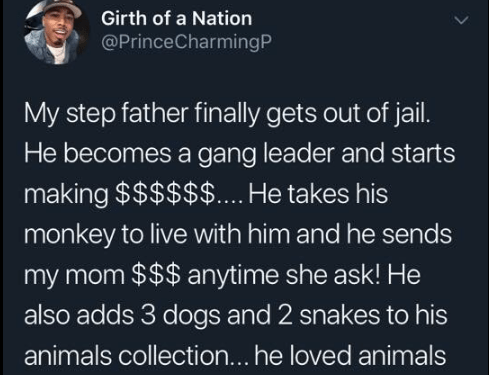Click the word 'monkey' in the tweet
This screenshot has height=375, width=489.
tap(70, 236)
